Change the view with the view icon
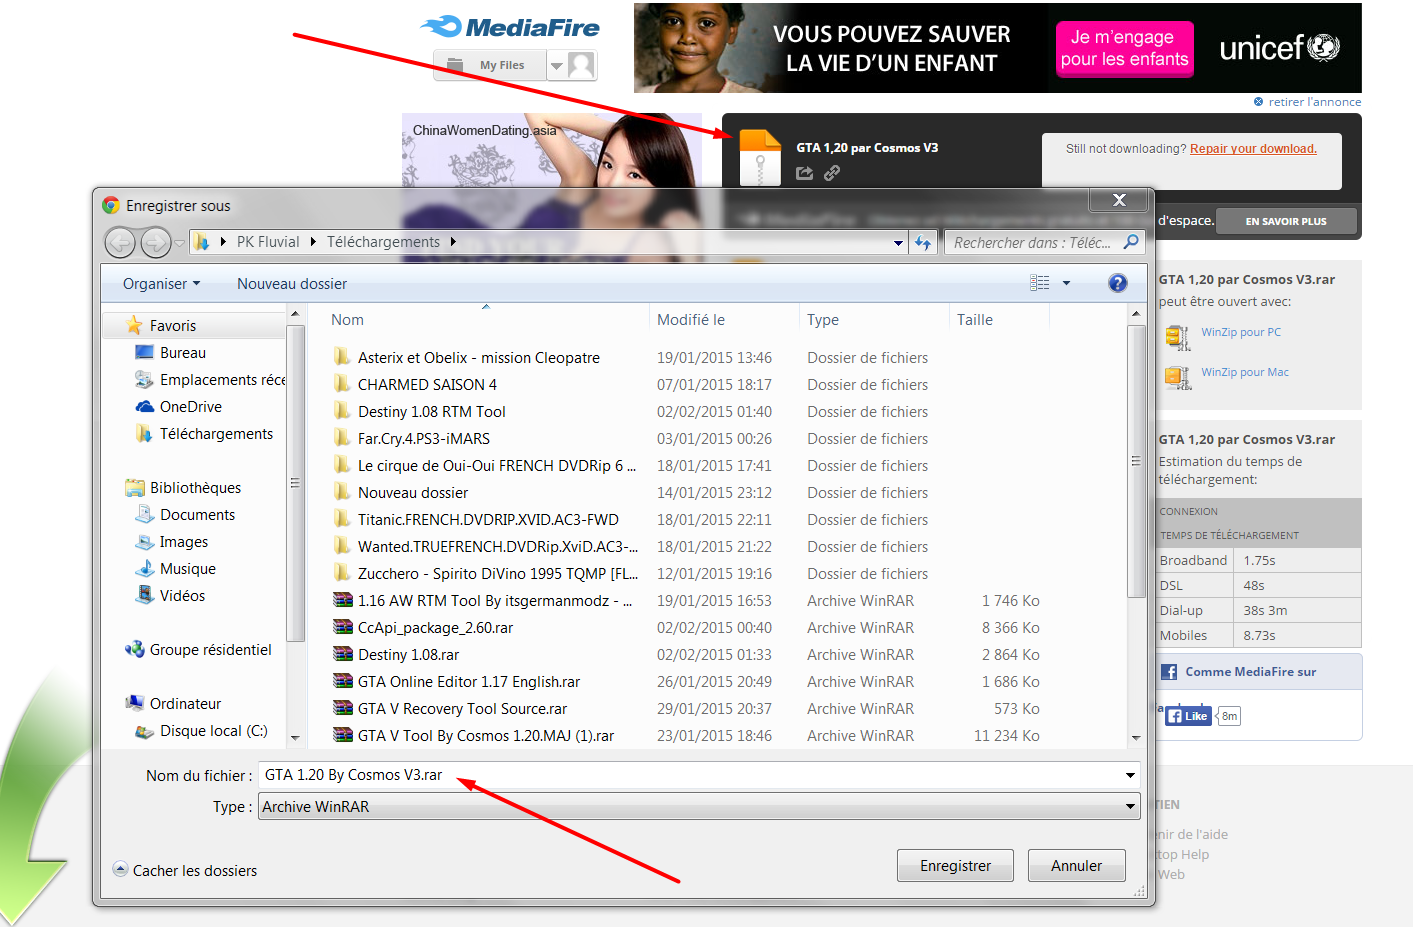 pos(1040,283)
